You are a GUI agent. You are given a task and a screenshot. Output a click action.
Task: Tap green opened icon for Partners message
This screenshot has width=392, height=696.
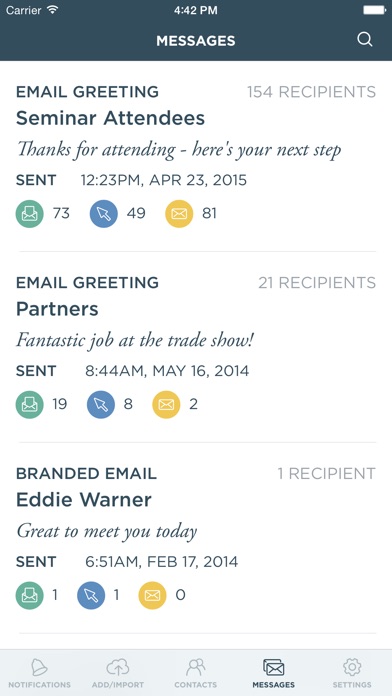[30, 405]
